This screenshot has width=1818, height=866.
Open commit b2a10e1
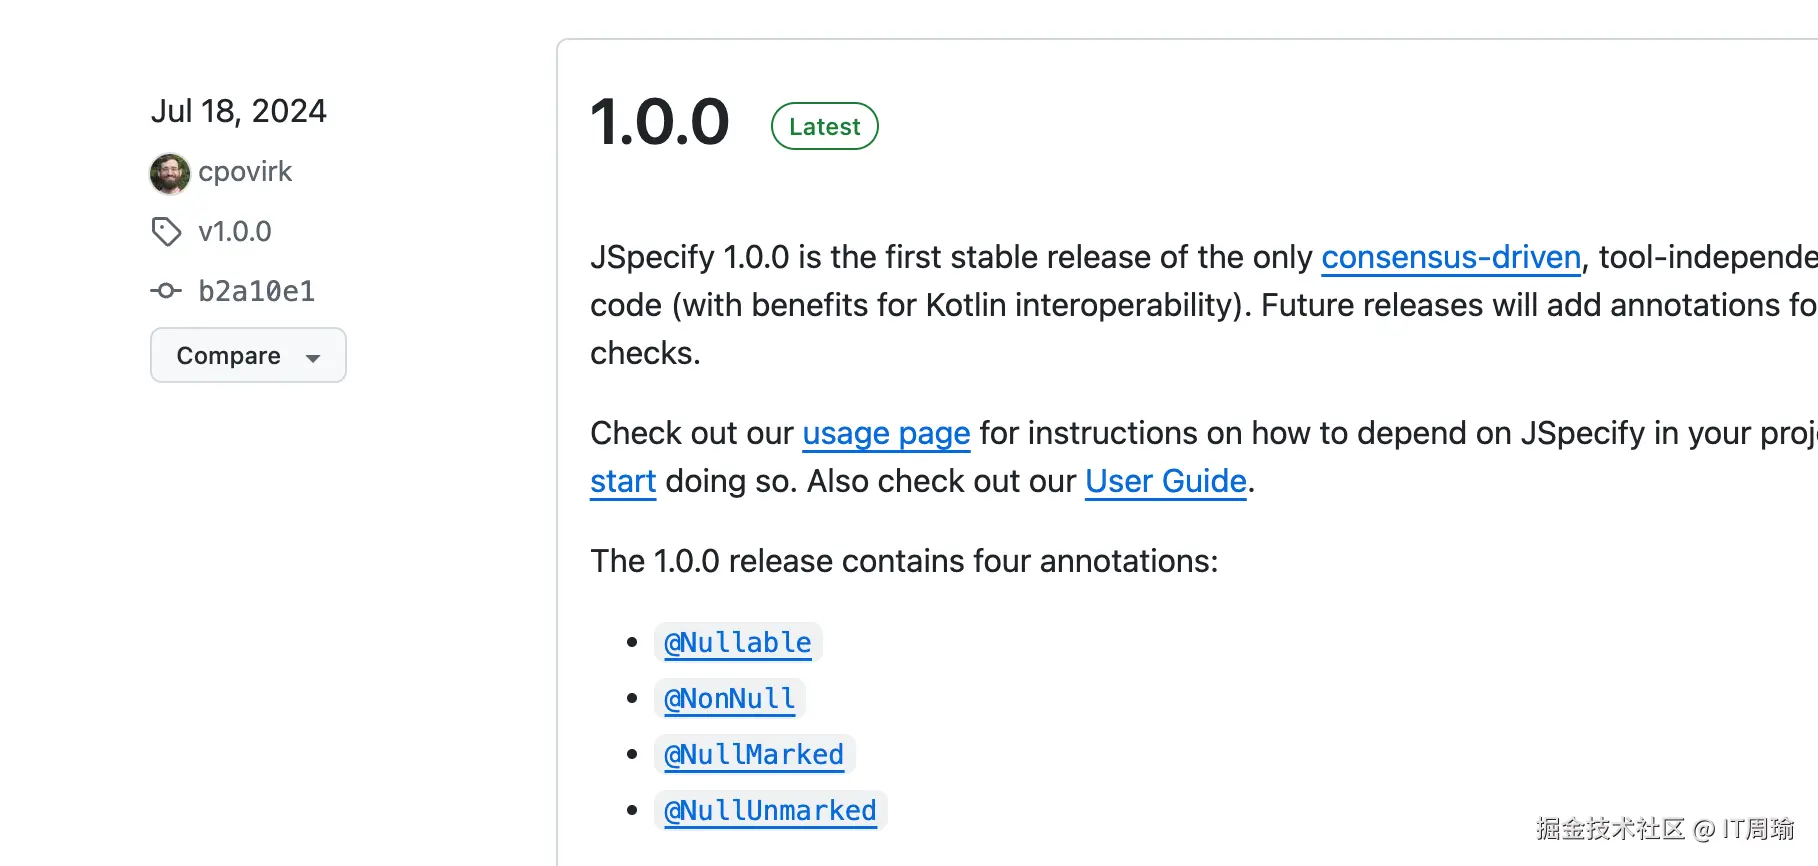(x=257, y=291)
